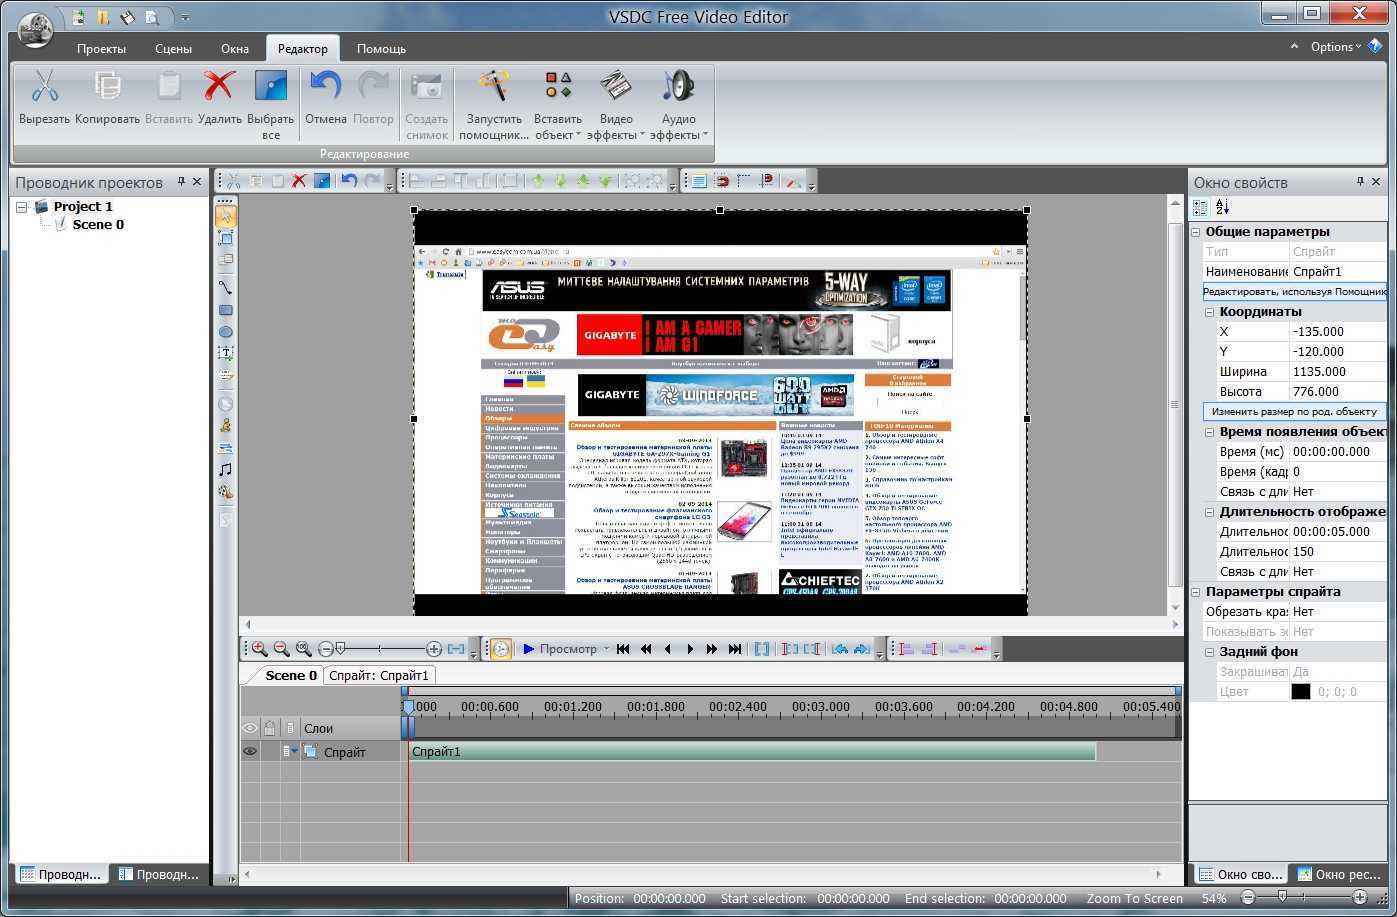Select the line drawing tool

tap(226, 287)
